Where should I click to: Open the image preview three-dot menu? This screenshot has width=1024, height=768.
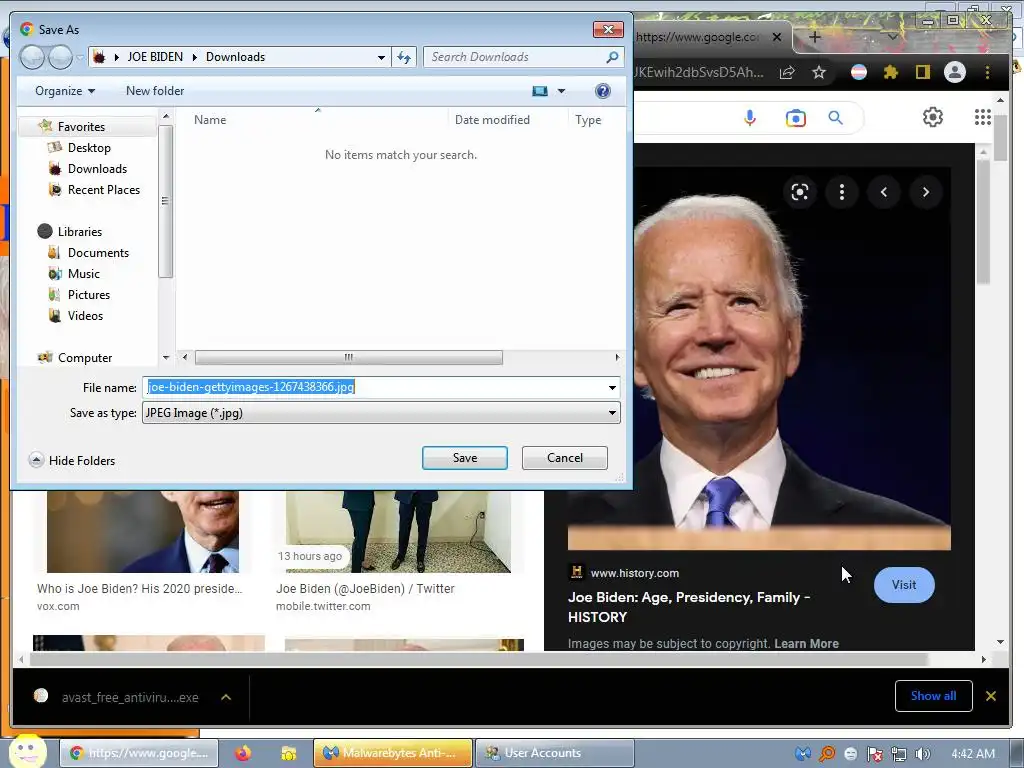point(842,192)
